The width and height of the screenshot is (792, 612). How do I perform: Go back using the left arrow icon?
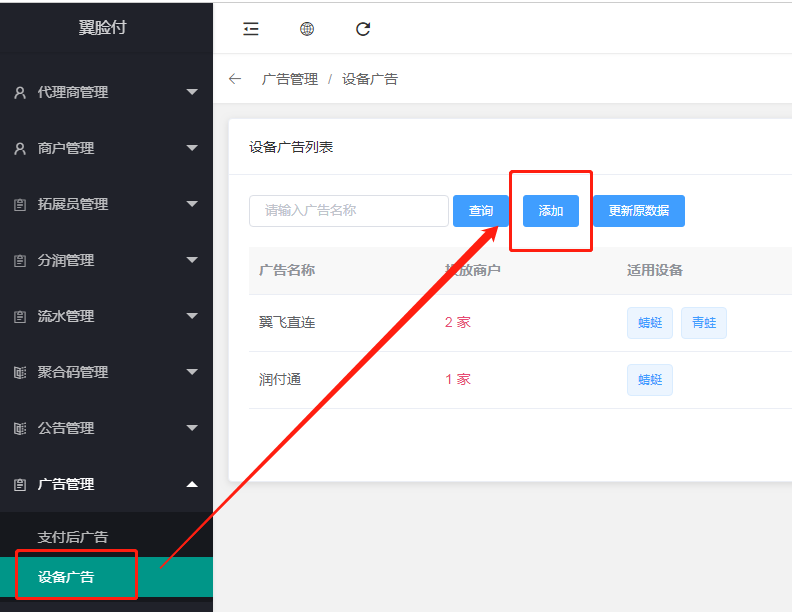pyautogui.click(x=235, y=79)
